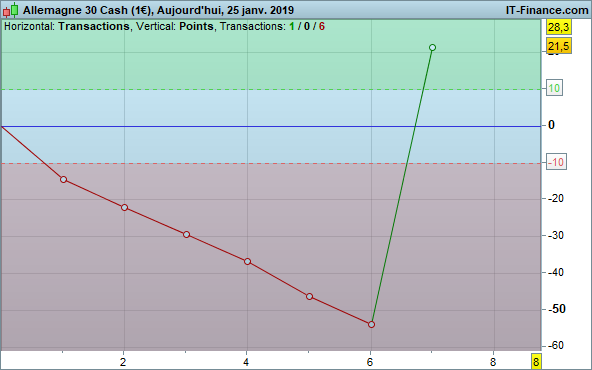Screen dimensions: 592x370
Task: Click the -40 label on vertical axis
Action: (x=556, y=272)
